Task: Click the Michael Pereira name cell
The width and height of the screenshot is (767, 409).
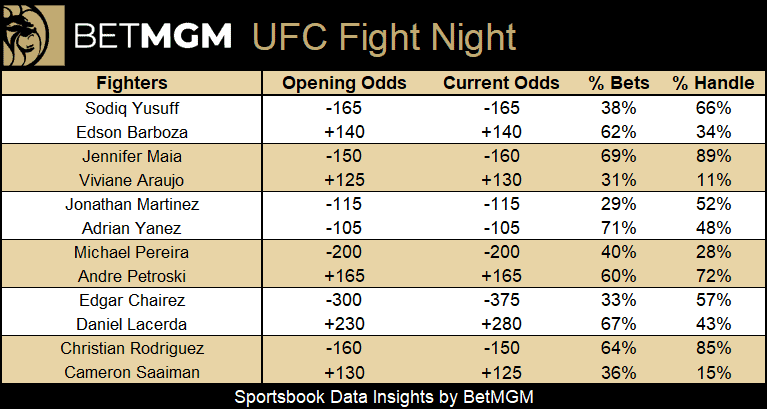Action: pyautogui.click(x=132, y=252)
